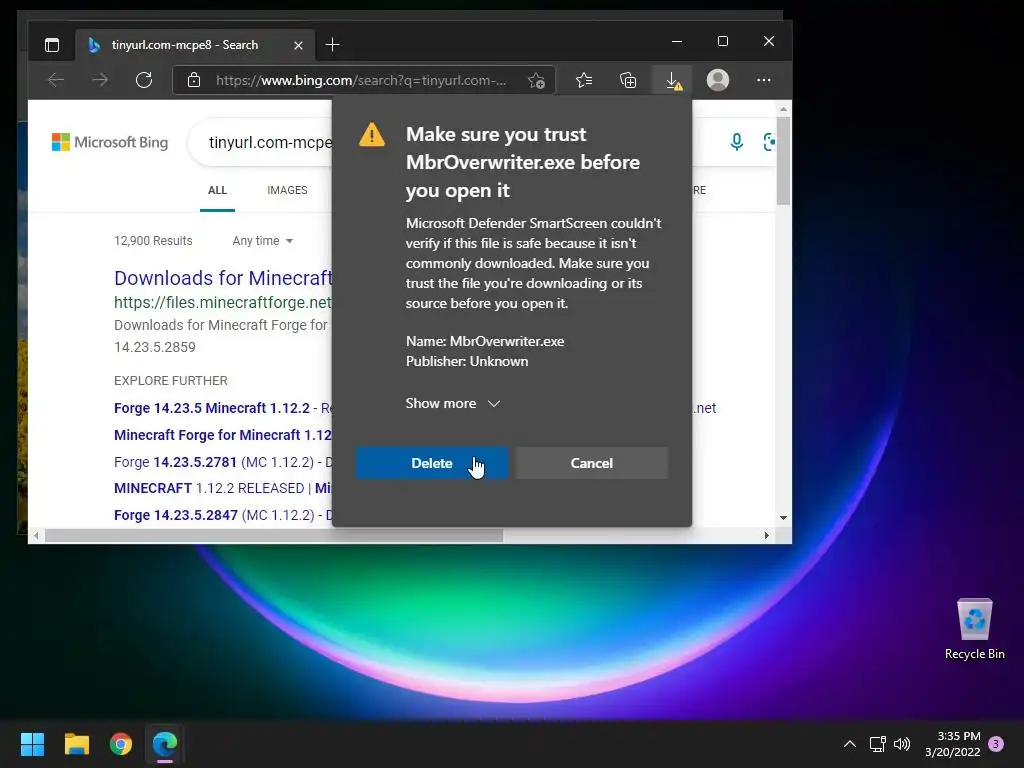
Task: Click horizontal scrollbar right arrow
Action: coord(767,536)
